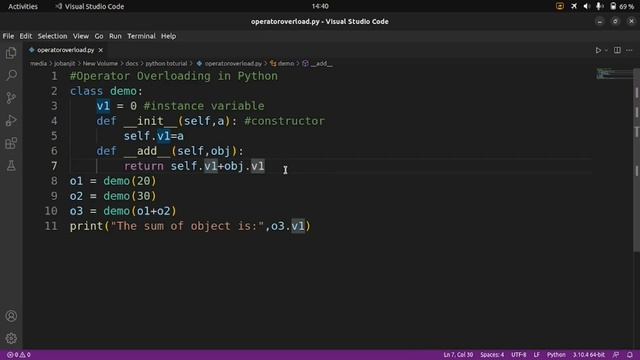
Task: Open the Visual Studio Code app menu
Action: (x=90, y=6)
